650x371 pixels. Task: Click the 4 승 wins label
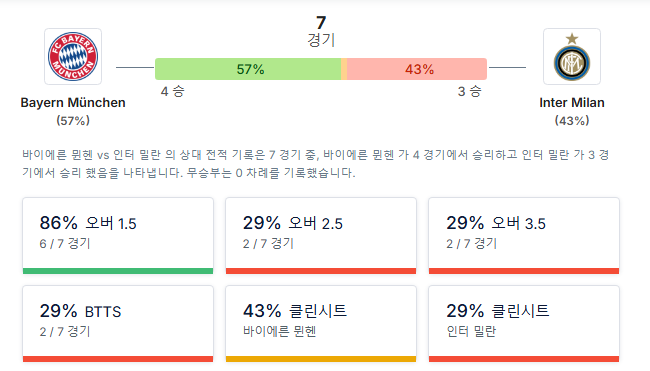click(172, 91)
